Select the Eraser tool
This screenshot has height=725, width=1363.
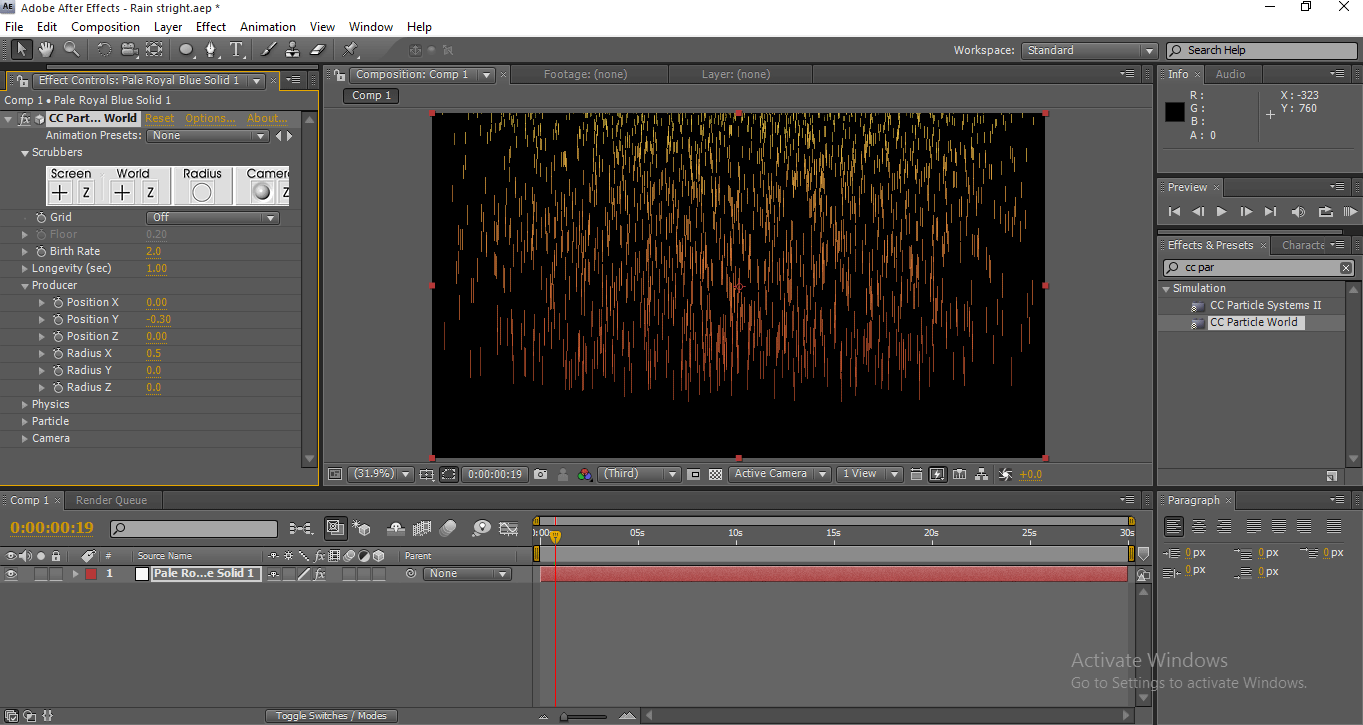click(x=318, y=49)
